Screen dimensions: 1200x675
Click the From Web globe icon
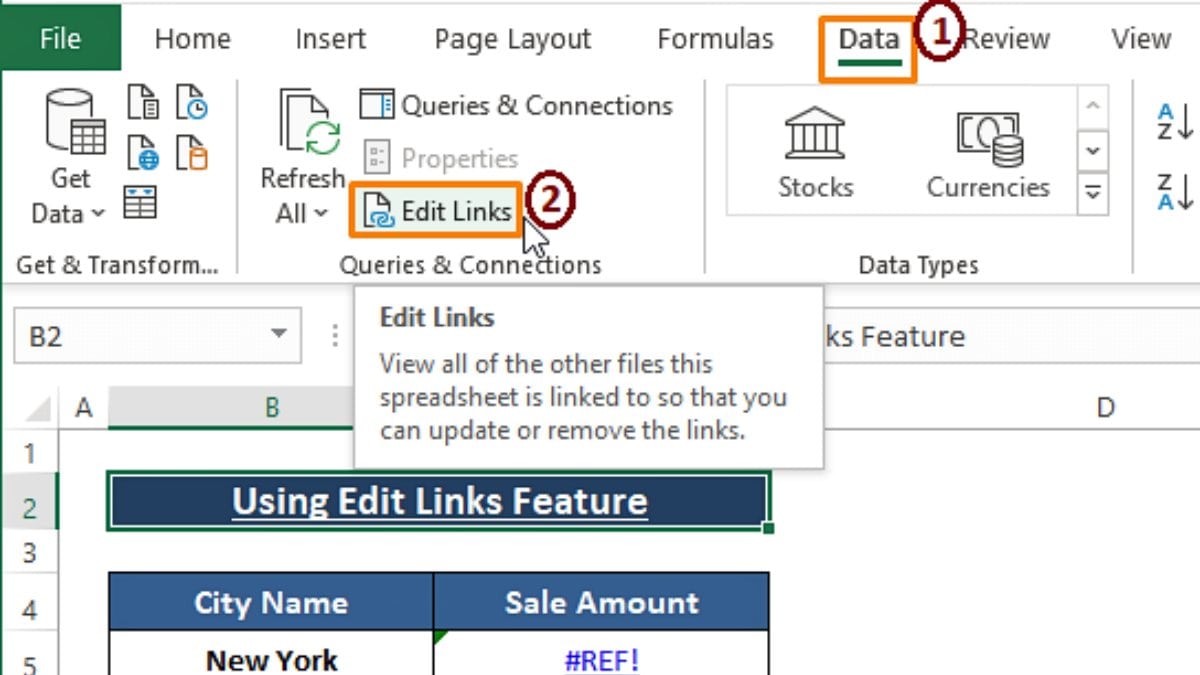point(143,153)
